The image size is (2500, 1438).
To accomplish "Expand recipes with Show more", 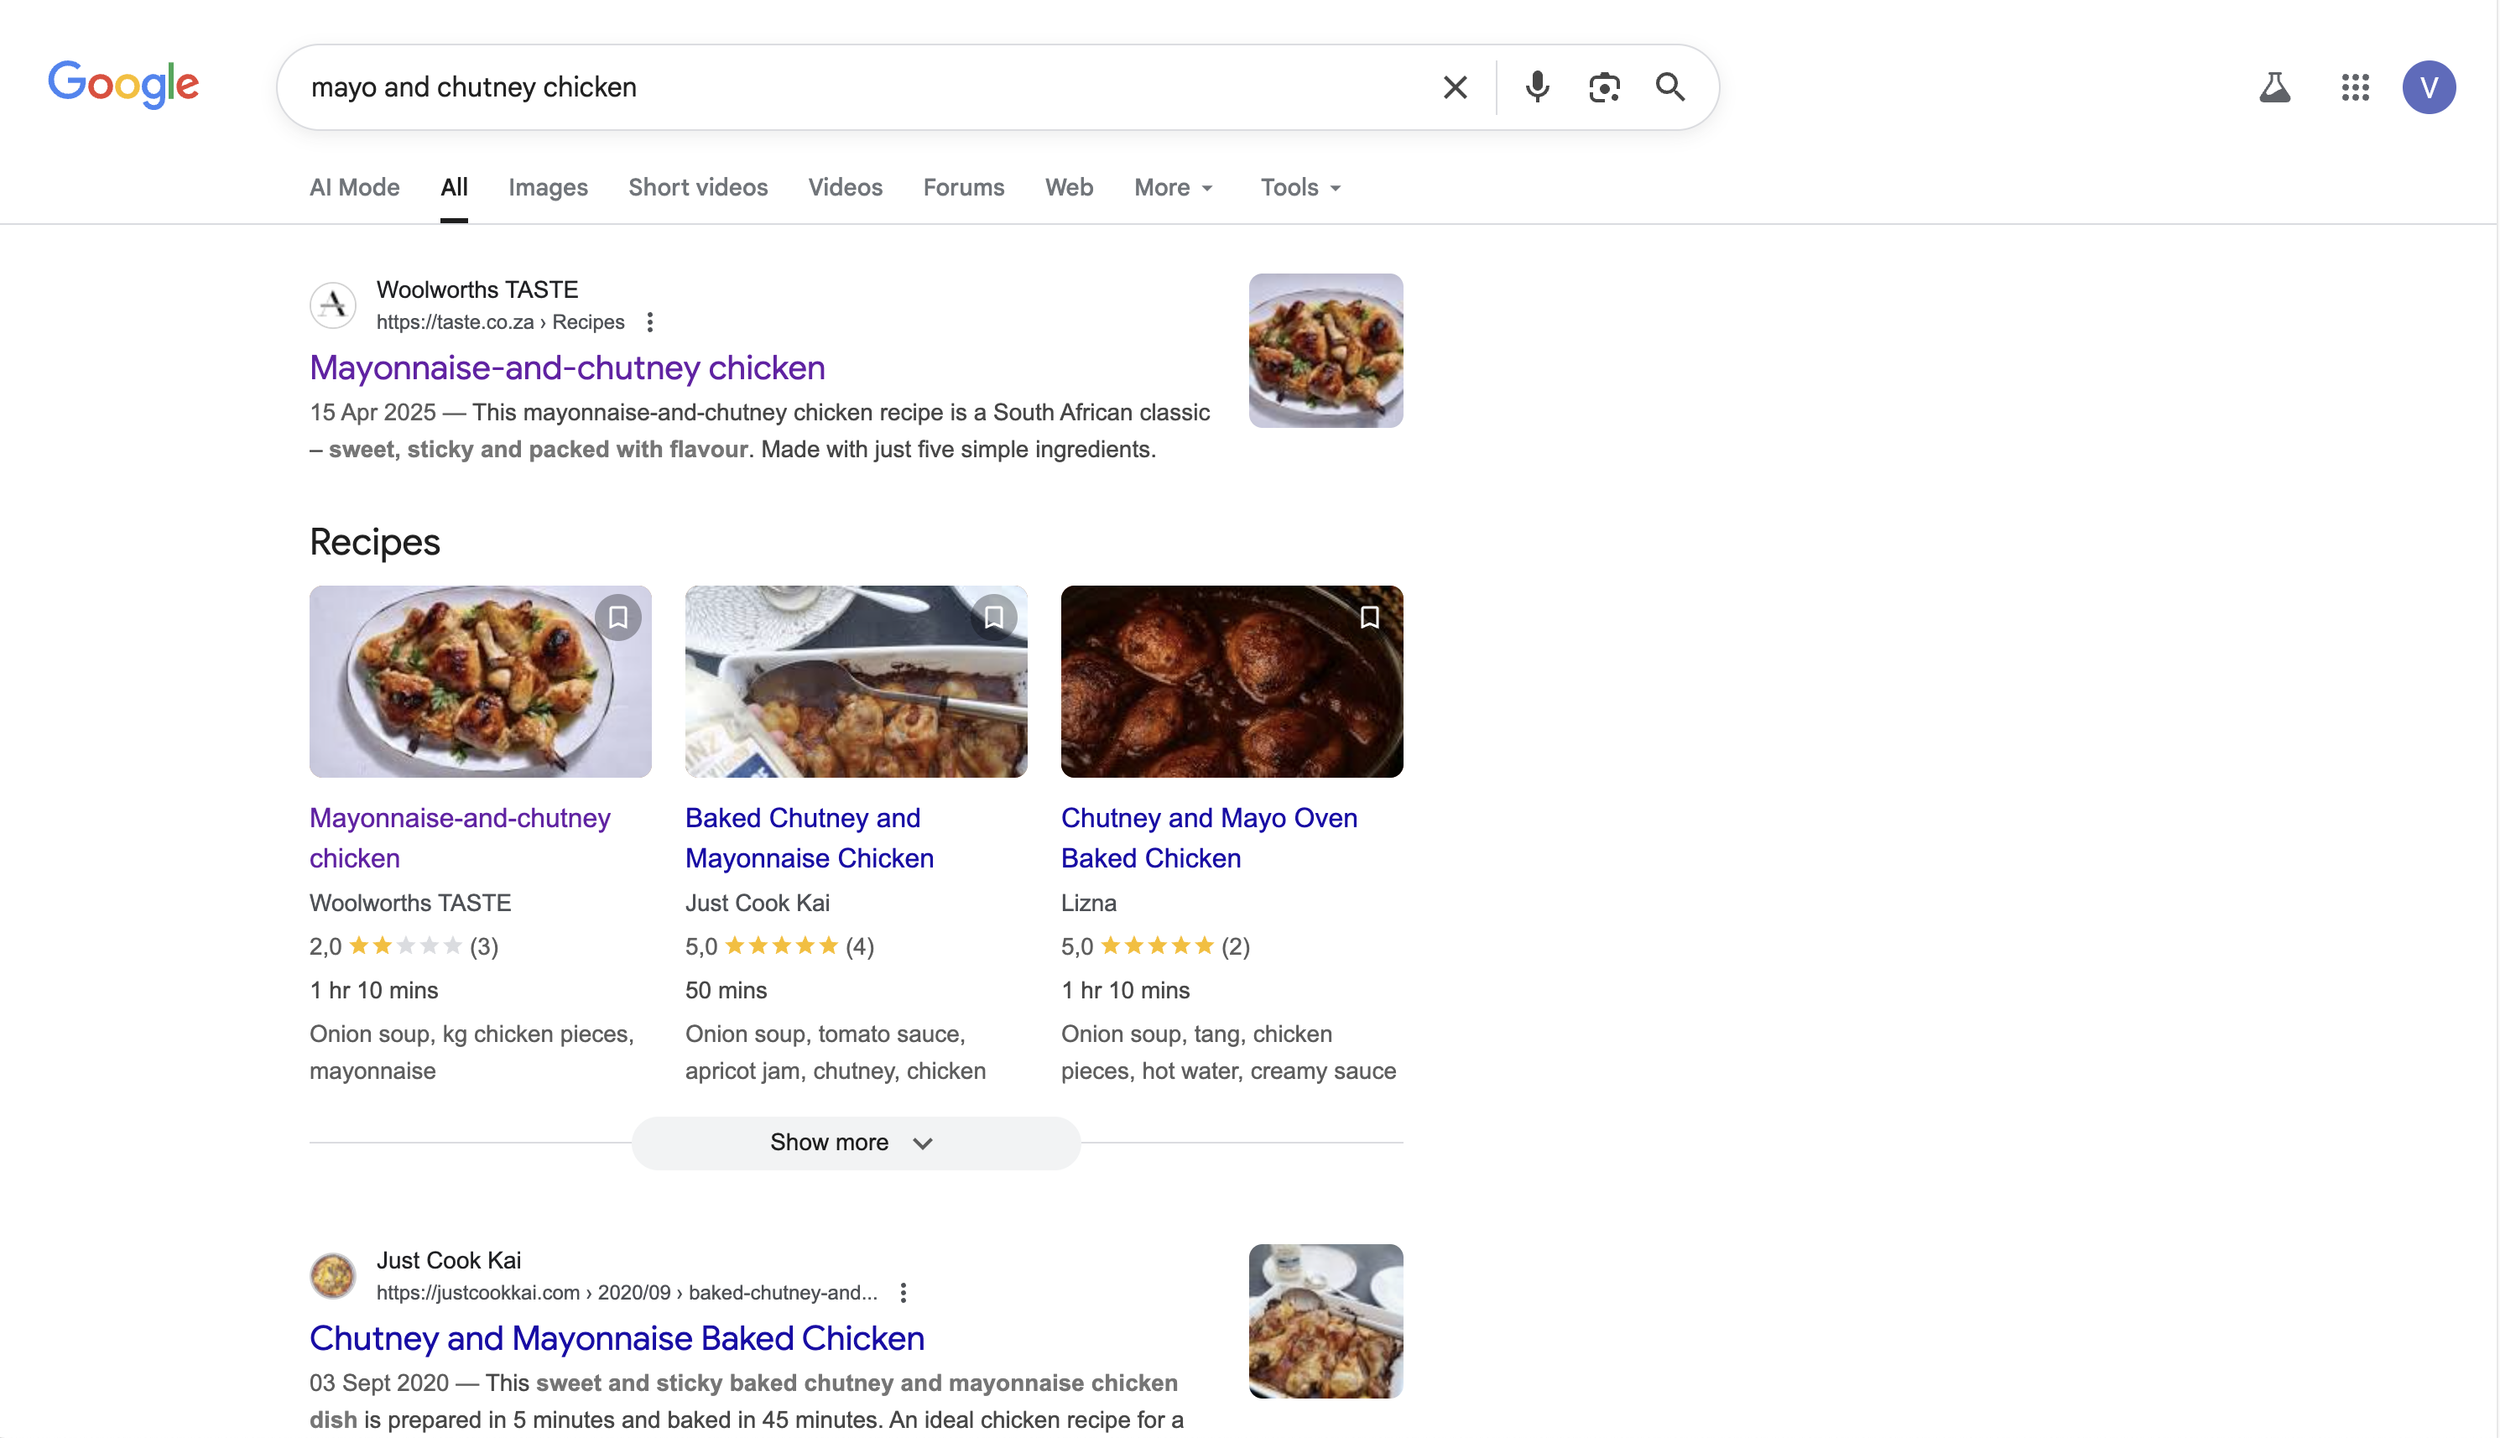I will [x=856, y=1142].
